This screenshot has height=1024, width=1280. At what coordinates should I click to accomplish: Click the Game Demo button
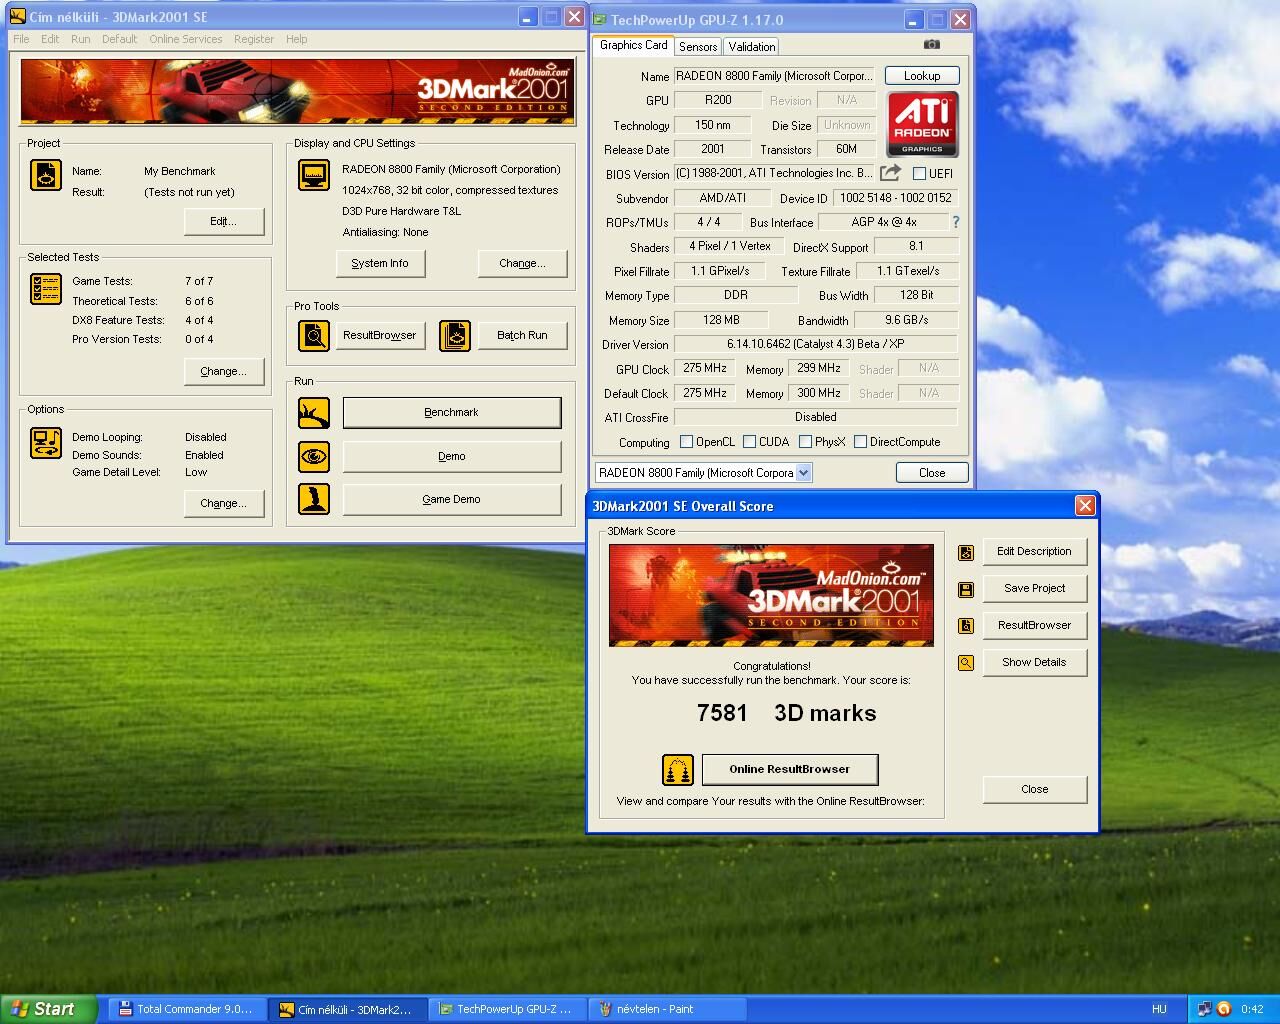coord(452,499)
